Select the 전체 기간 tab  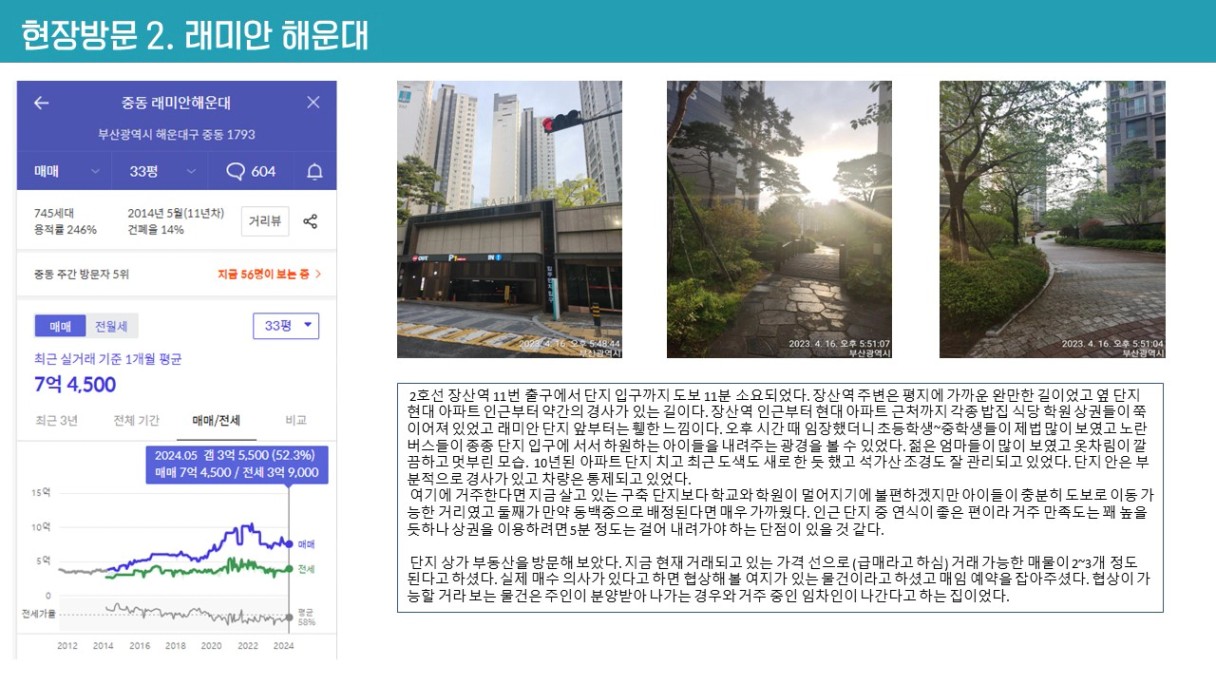(x=136, y=420)
